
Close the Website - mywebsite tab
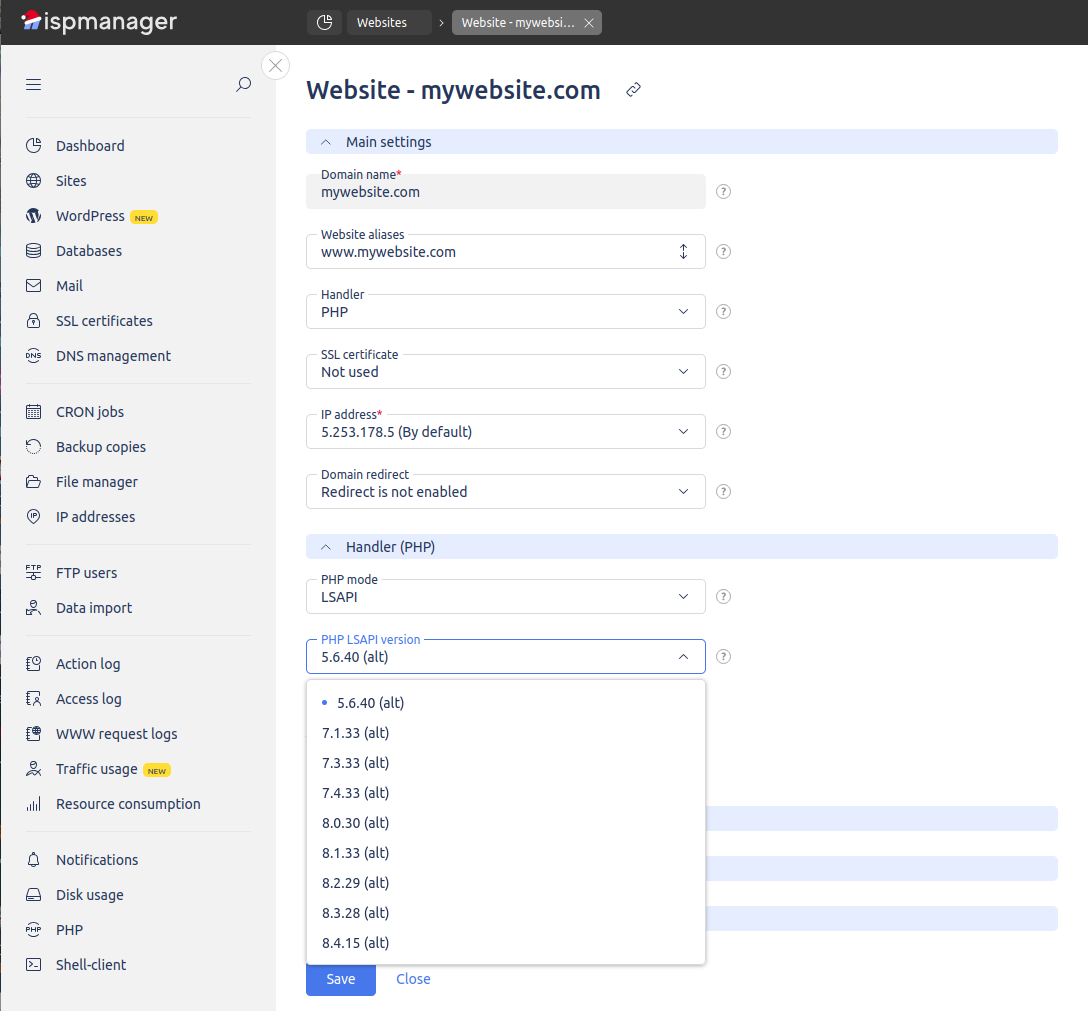pyautogui.click(x=589, y=23)
